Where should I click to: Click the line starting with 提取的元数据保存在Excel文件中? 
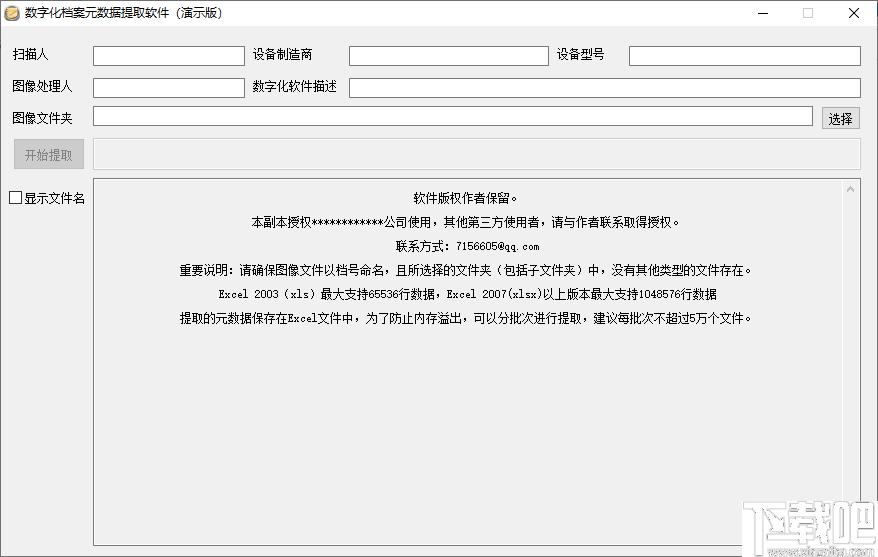pos(465,319)
